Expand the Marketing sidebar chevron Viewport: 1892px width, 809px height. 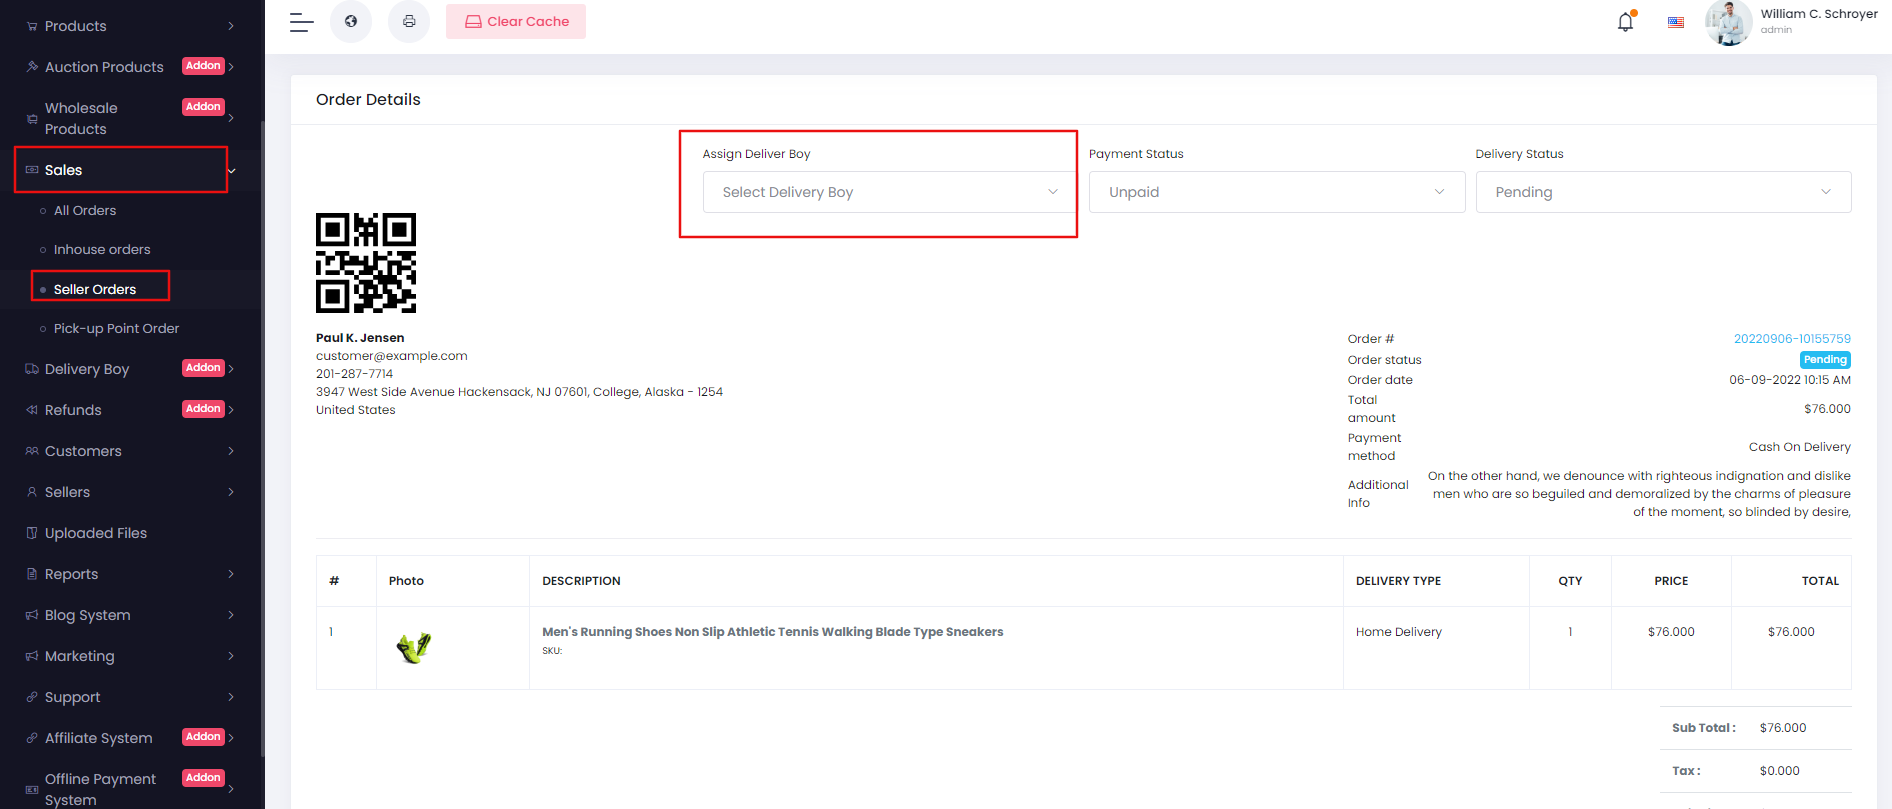click(x=231, y=656)
